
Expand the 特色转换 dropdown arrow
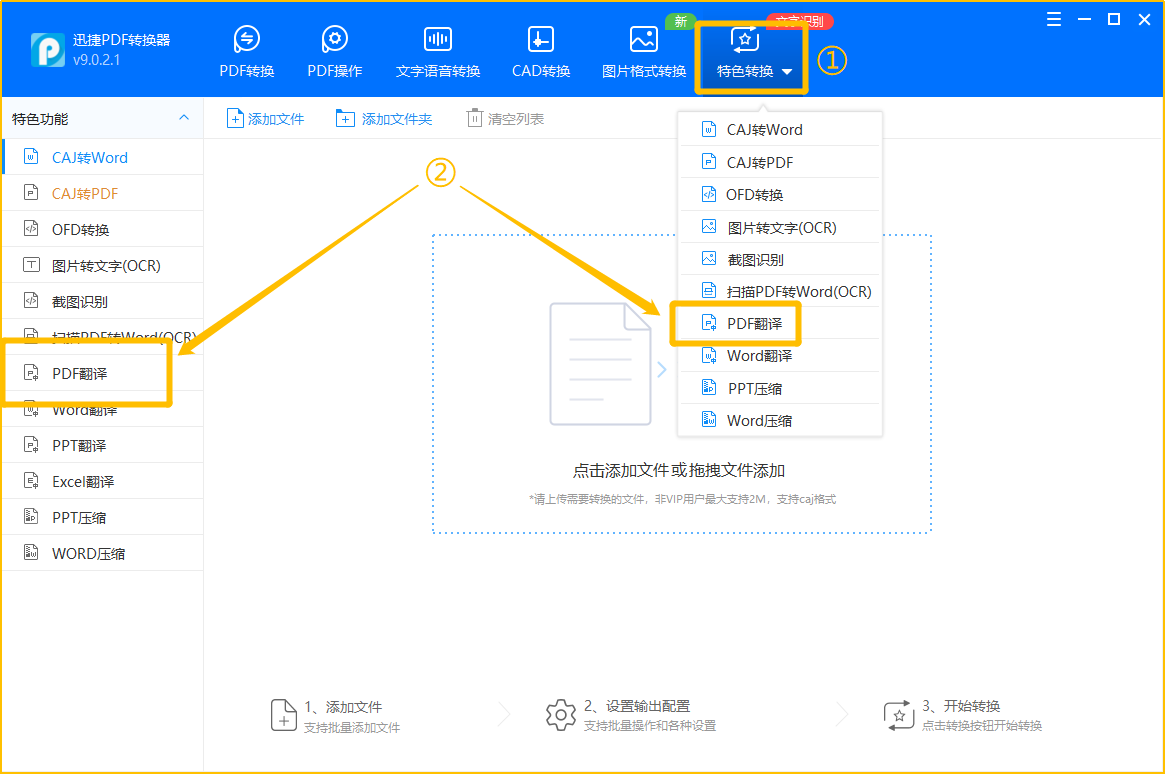coord(787,72)
